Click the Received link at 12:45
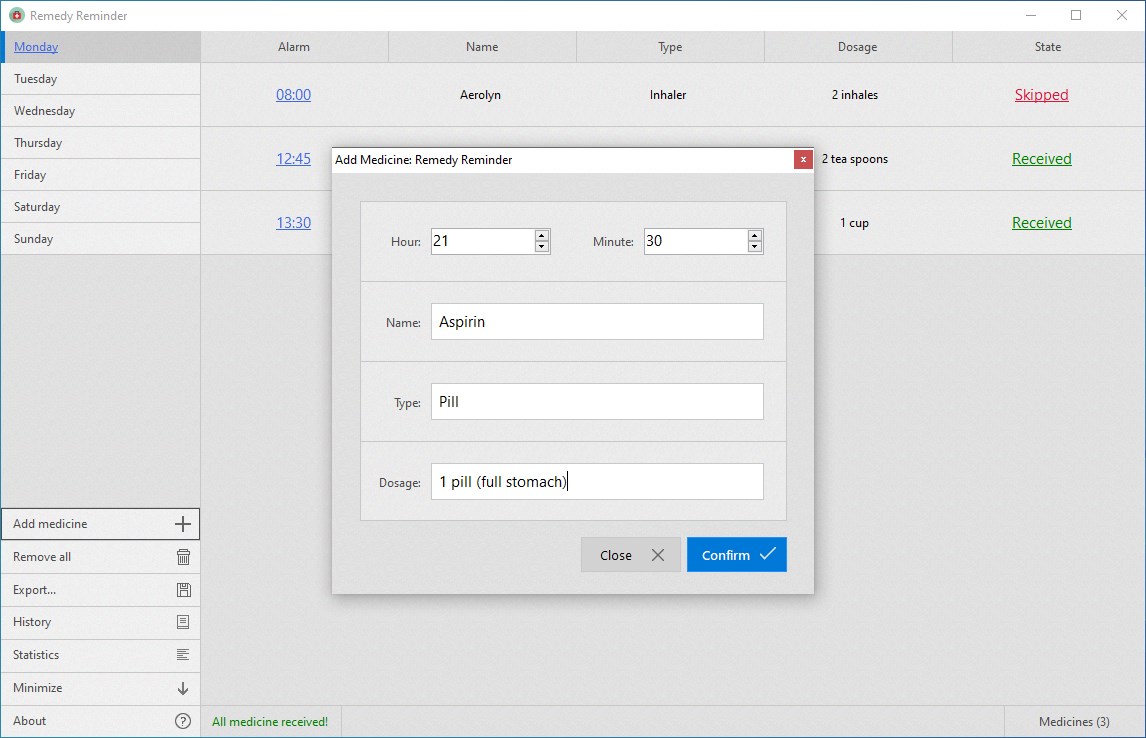Viewport: 1146px width, 738px height. (x=1041, y=158)
